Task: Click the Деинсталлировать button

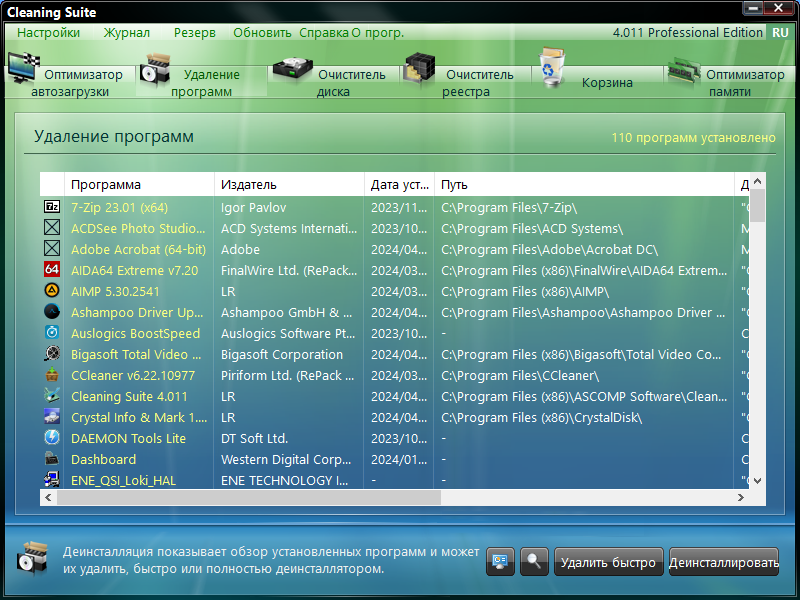Action: (723, 562)
